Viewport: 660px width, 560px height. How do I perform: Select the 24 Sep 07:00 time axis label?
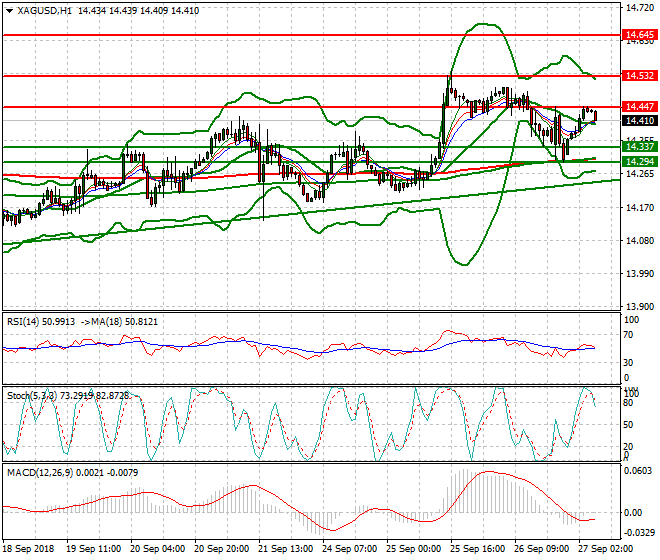pos(350,549)
